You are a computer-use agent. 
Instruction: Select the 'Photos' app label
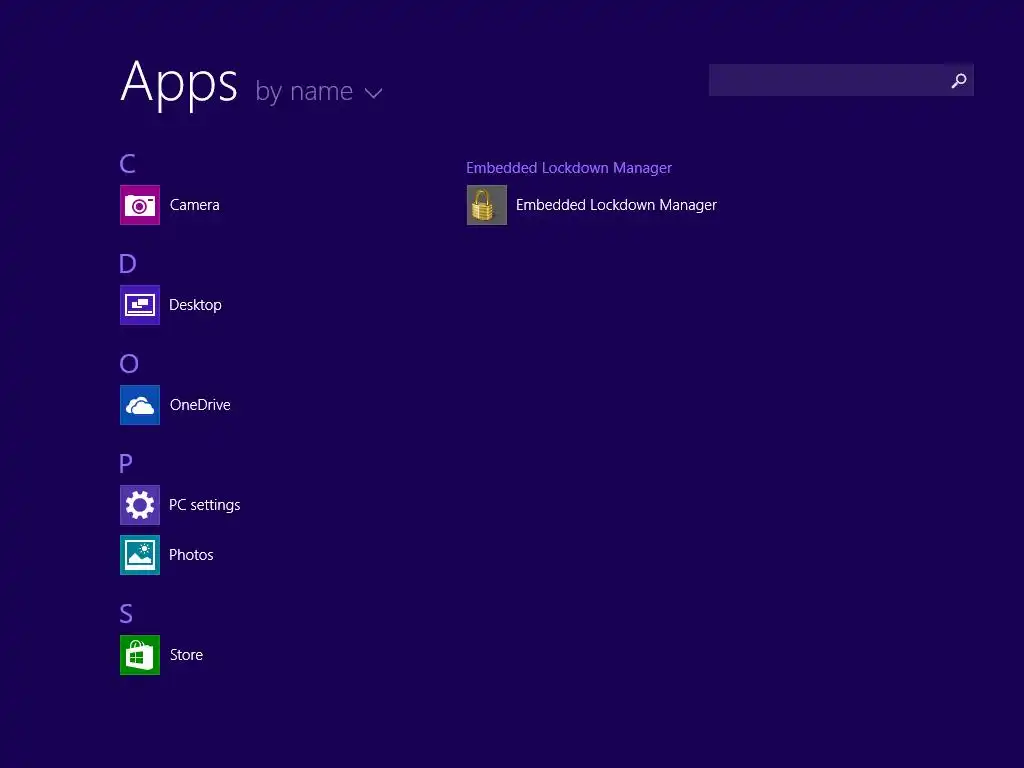(x=191, y=555)
